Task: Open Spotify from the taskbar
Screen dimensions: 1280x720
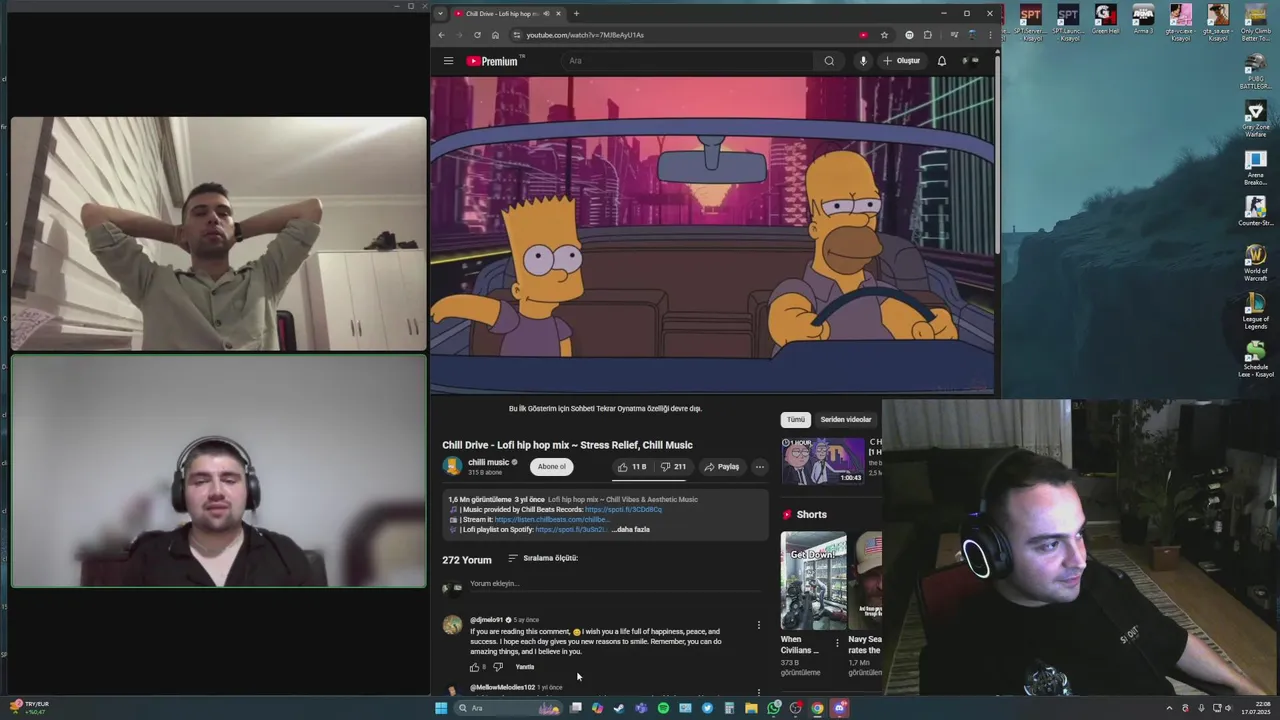Action: pos(663,708)
